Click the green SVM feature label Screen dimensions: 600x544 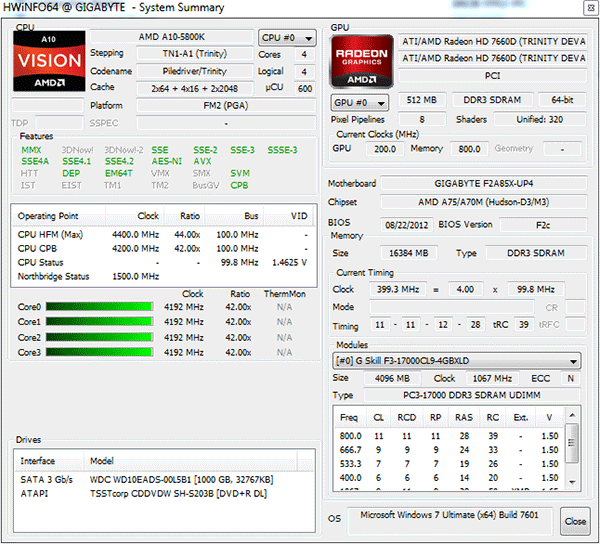(240, 173)
